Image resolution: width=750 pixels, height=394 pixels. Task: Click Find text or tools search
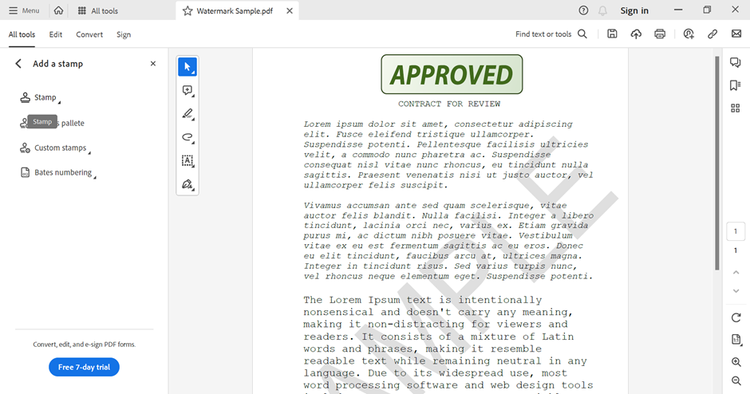tap(551, 34)
